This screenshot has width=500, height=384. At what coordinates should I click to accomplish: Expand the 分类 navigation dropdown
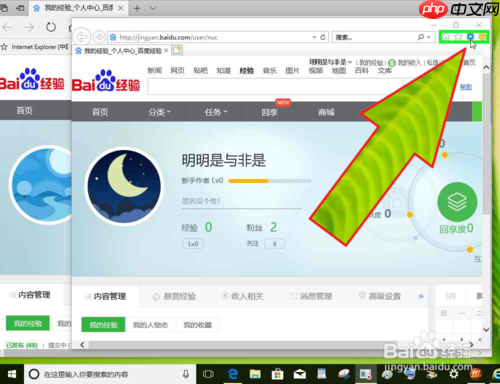[x=159, y=112]
